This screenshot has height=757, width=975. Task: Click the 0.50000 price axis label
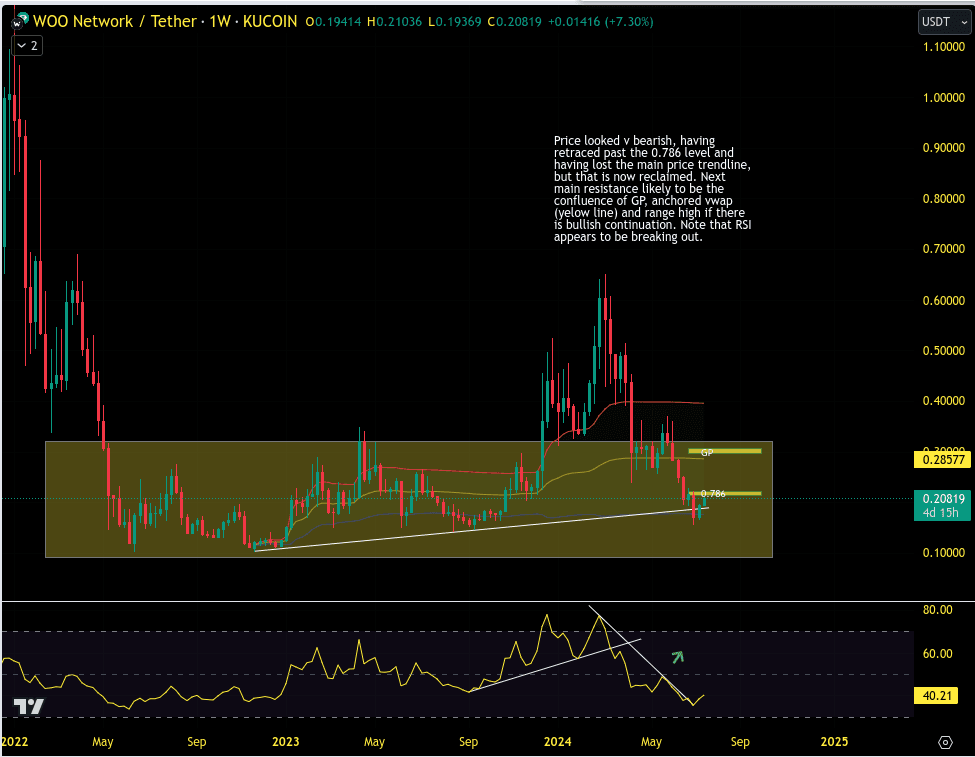[943, 350]
